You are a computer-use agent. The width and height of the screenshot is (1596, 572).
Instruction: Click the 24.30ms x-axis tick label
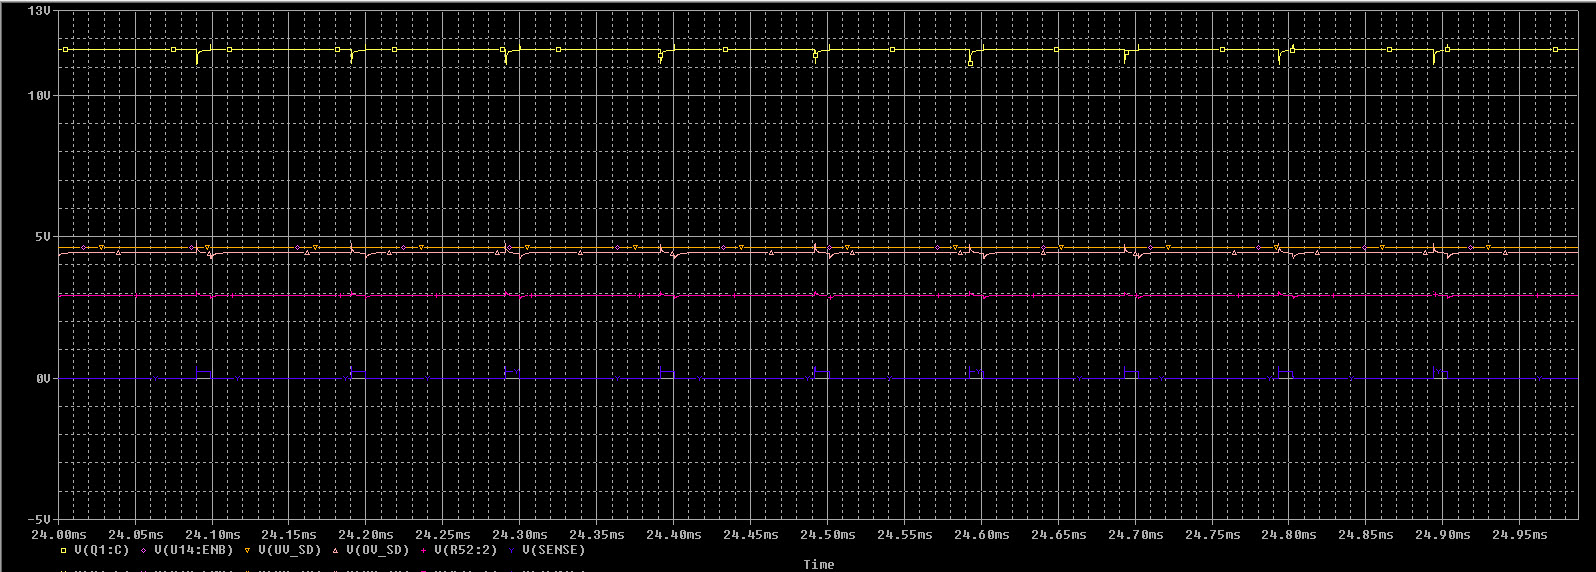tap(520, 535)
